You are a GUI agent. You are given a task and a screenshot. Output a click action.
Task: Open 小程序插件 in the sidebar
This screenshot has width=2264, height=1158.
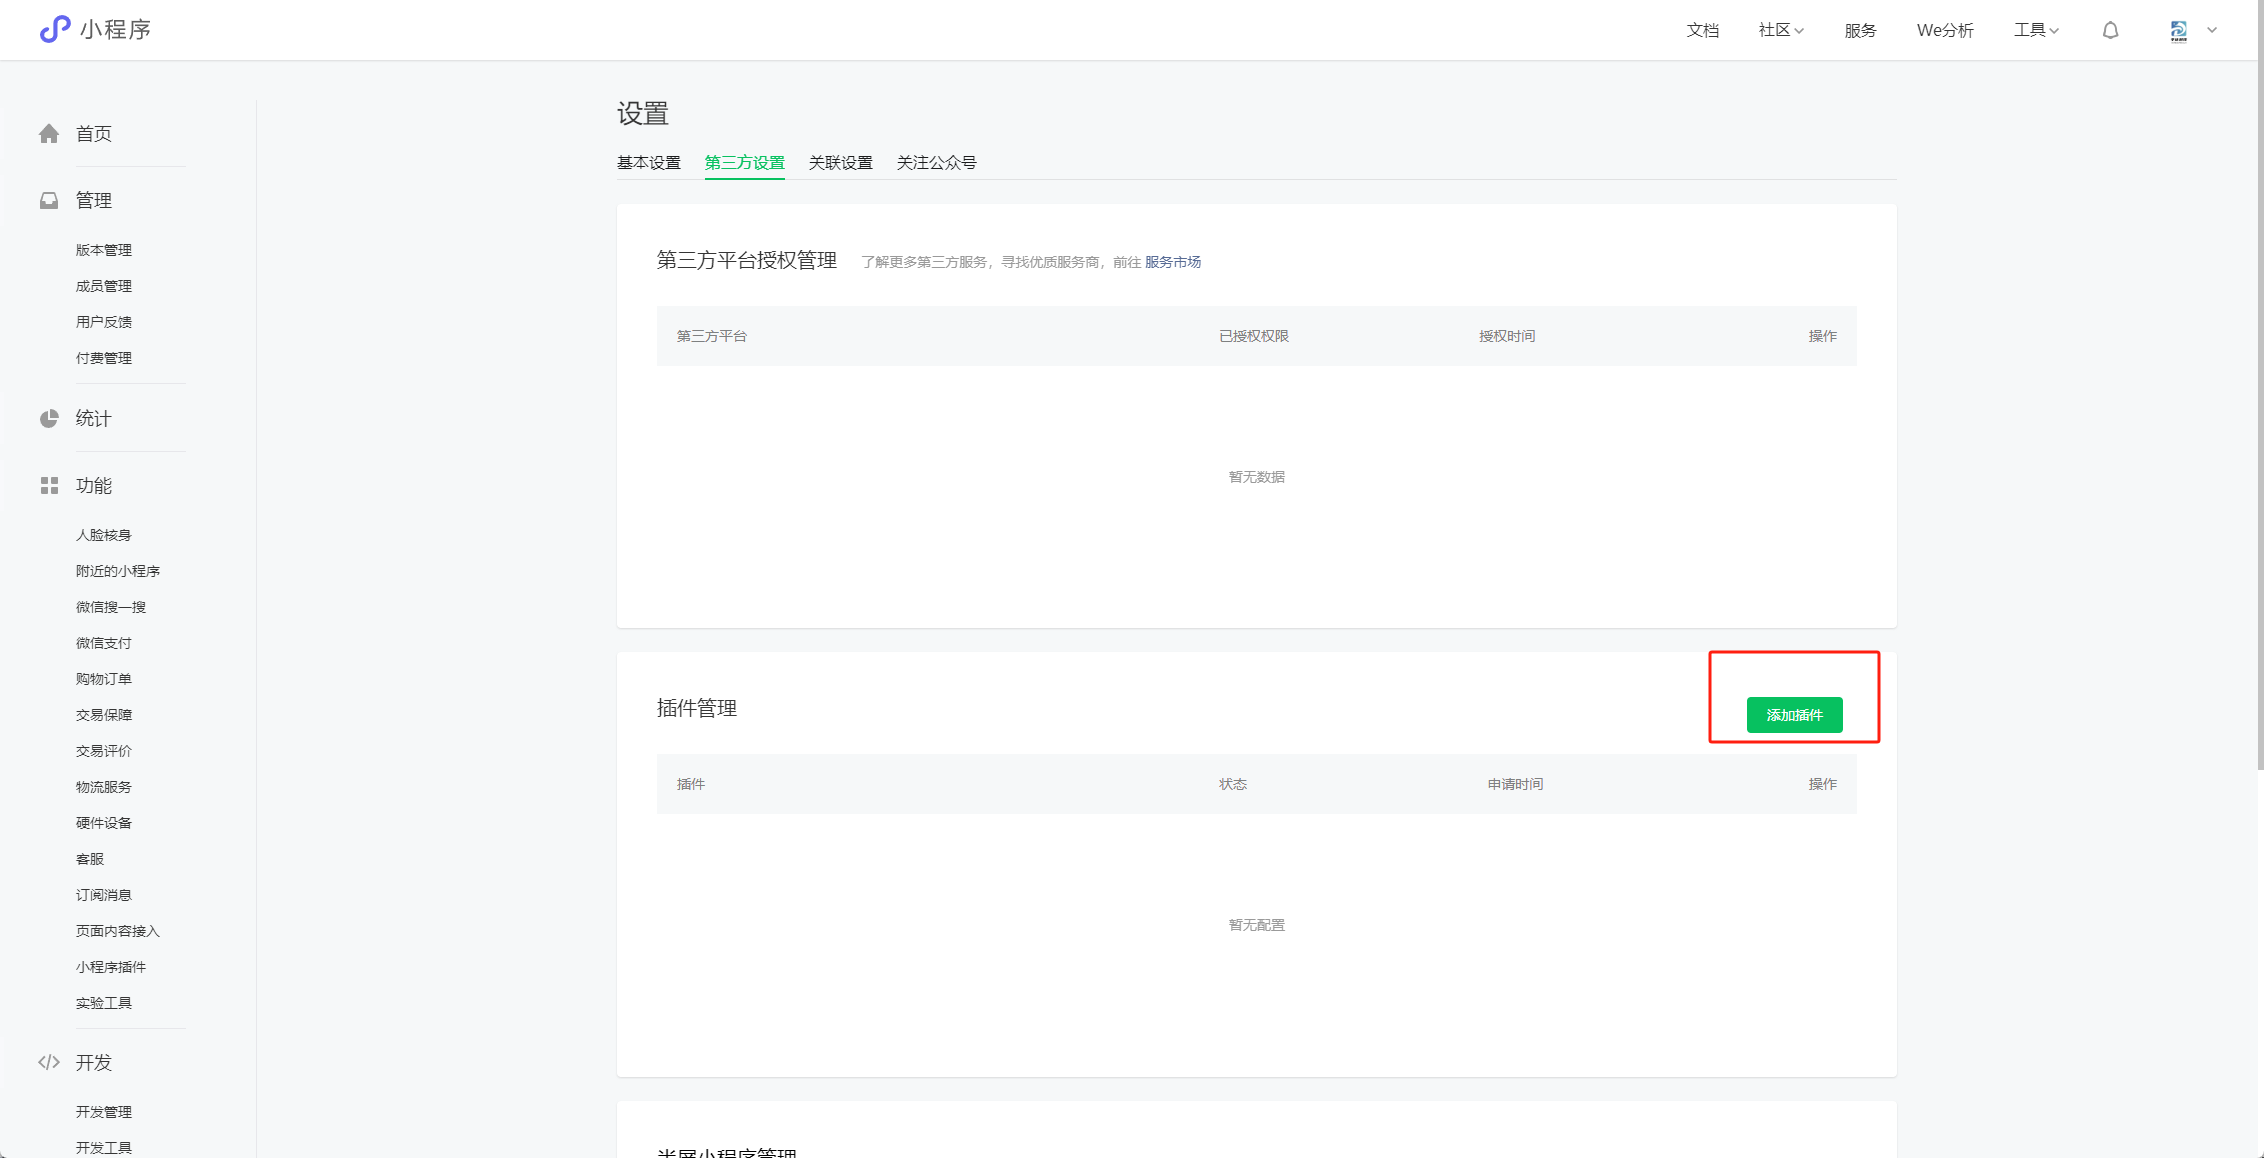111,967
